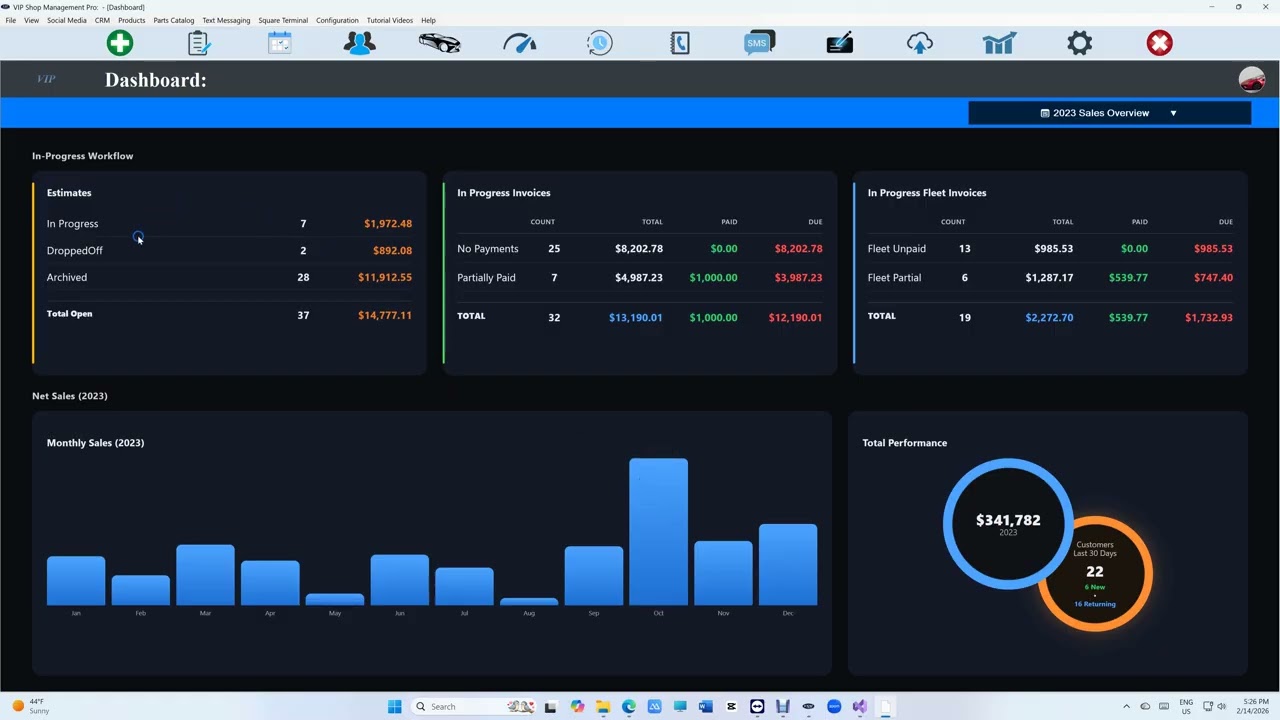Screen dimensions: 1280x720
Task: Click the invoices total $13,190.01
Action: pyautogui.click(x=635, y=317)
